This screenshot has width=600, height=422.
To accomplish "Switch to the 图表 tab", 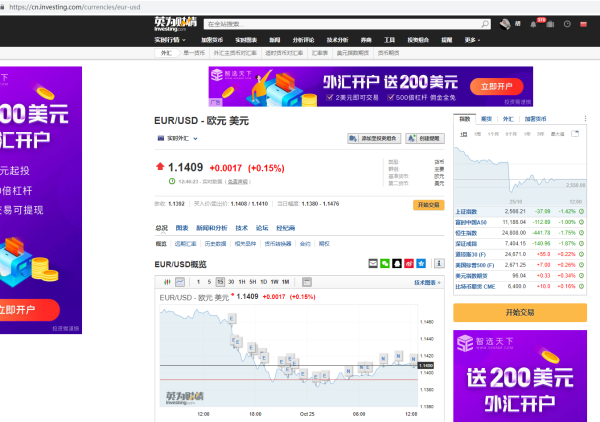I will [x=182, y=228].
